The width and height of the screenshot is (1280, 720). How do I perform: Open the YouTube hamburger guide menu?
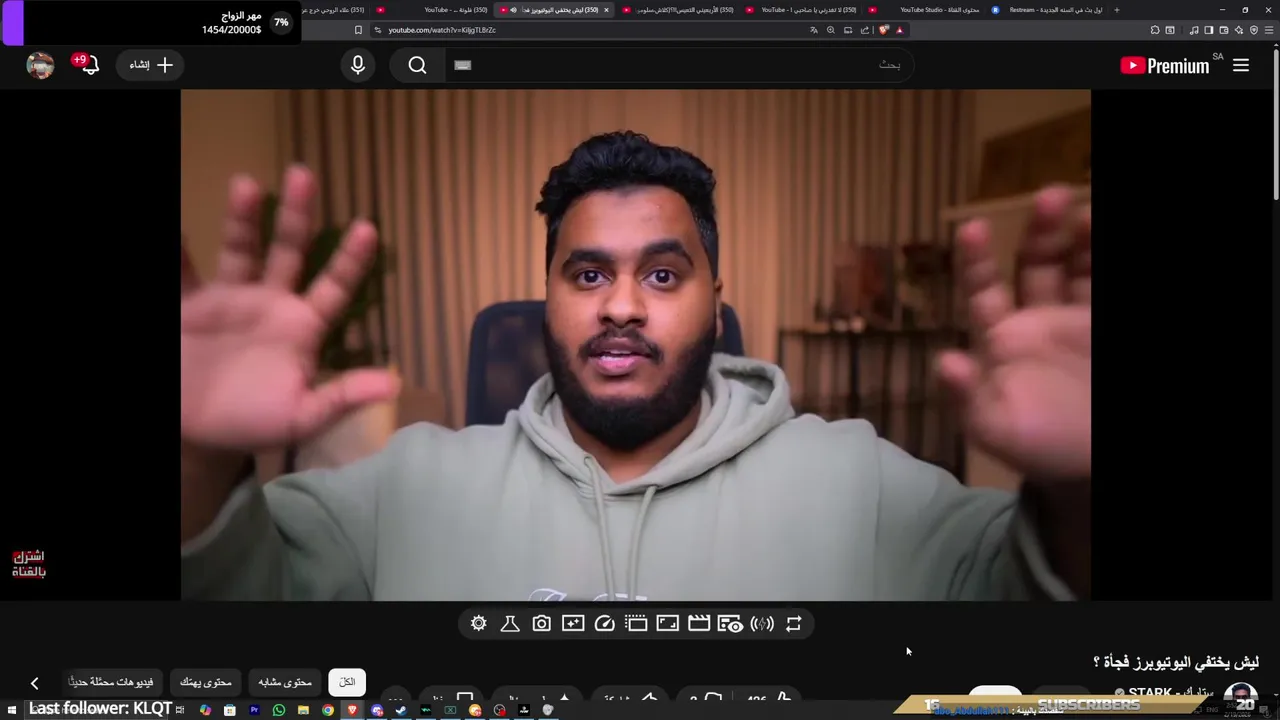pyautogui.click(x=1241, y=65)
